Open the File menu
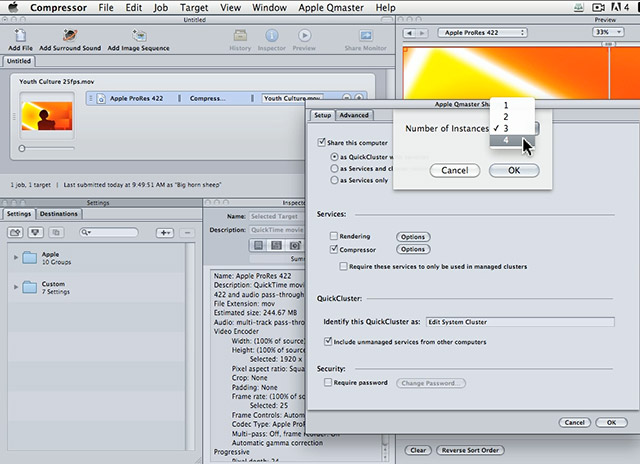Image resolution: width=640 pixels, height=464 pixels. (106, 7)
